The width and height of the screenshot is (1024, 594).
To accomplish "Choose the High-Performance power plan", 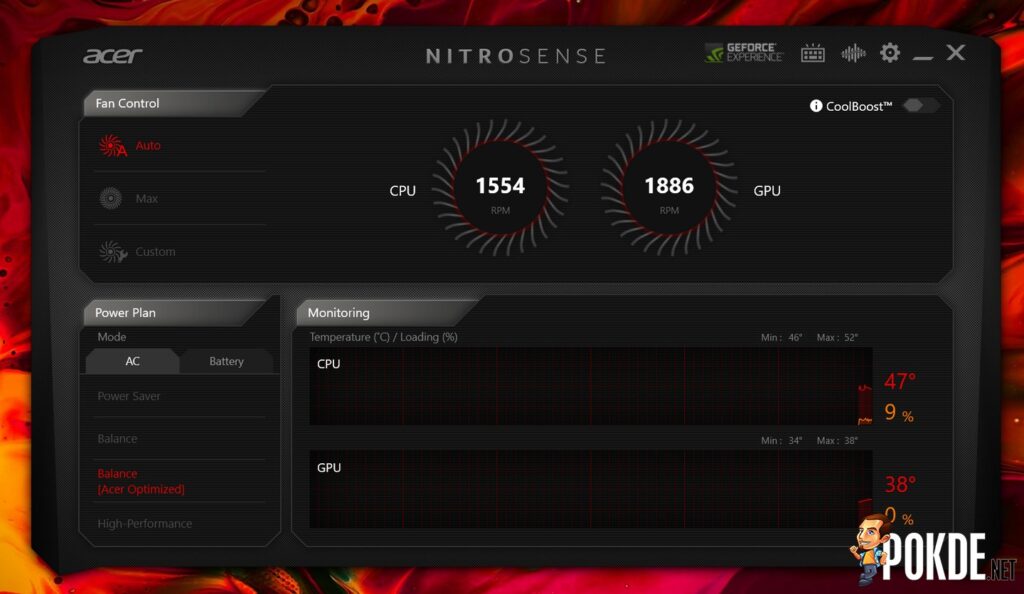I will [145, 524].
